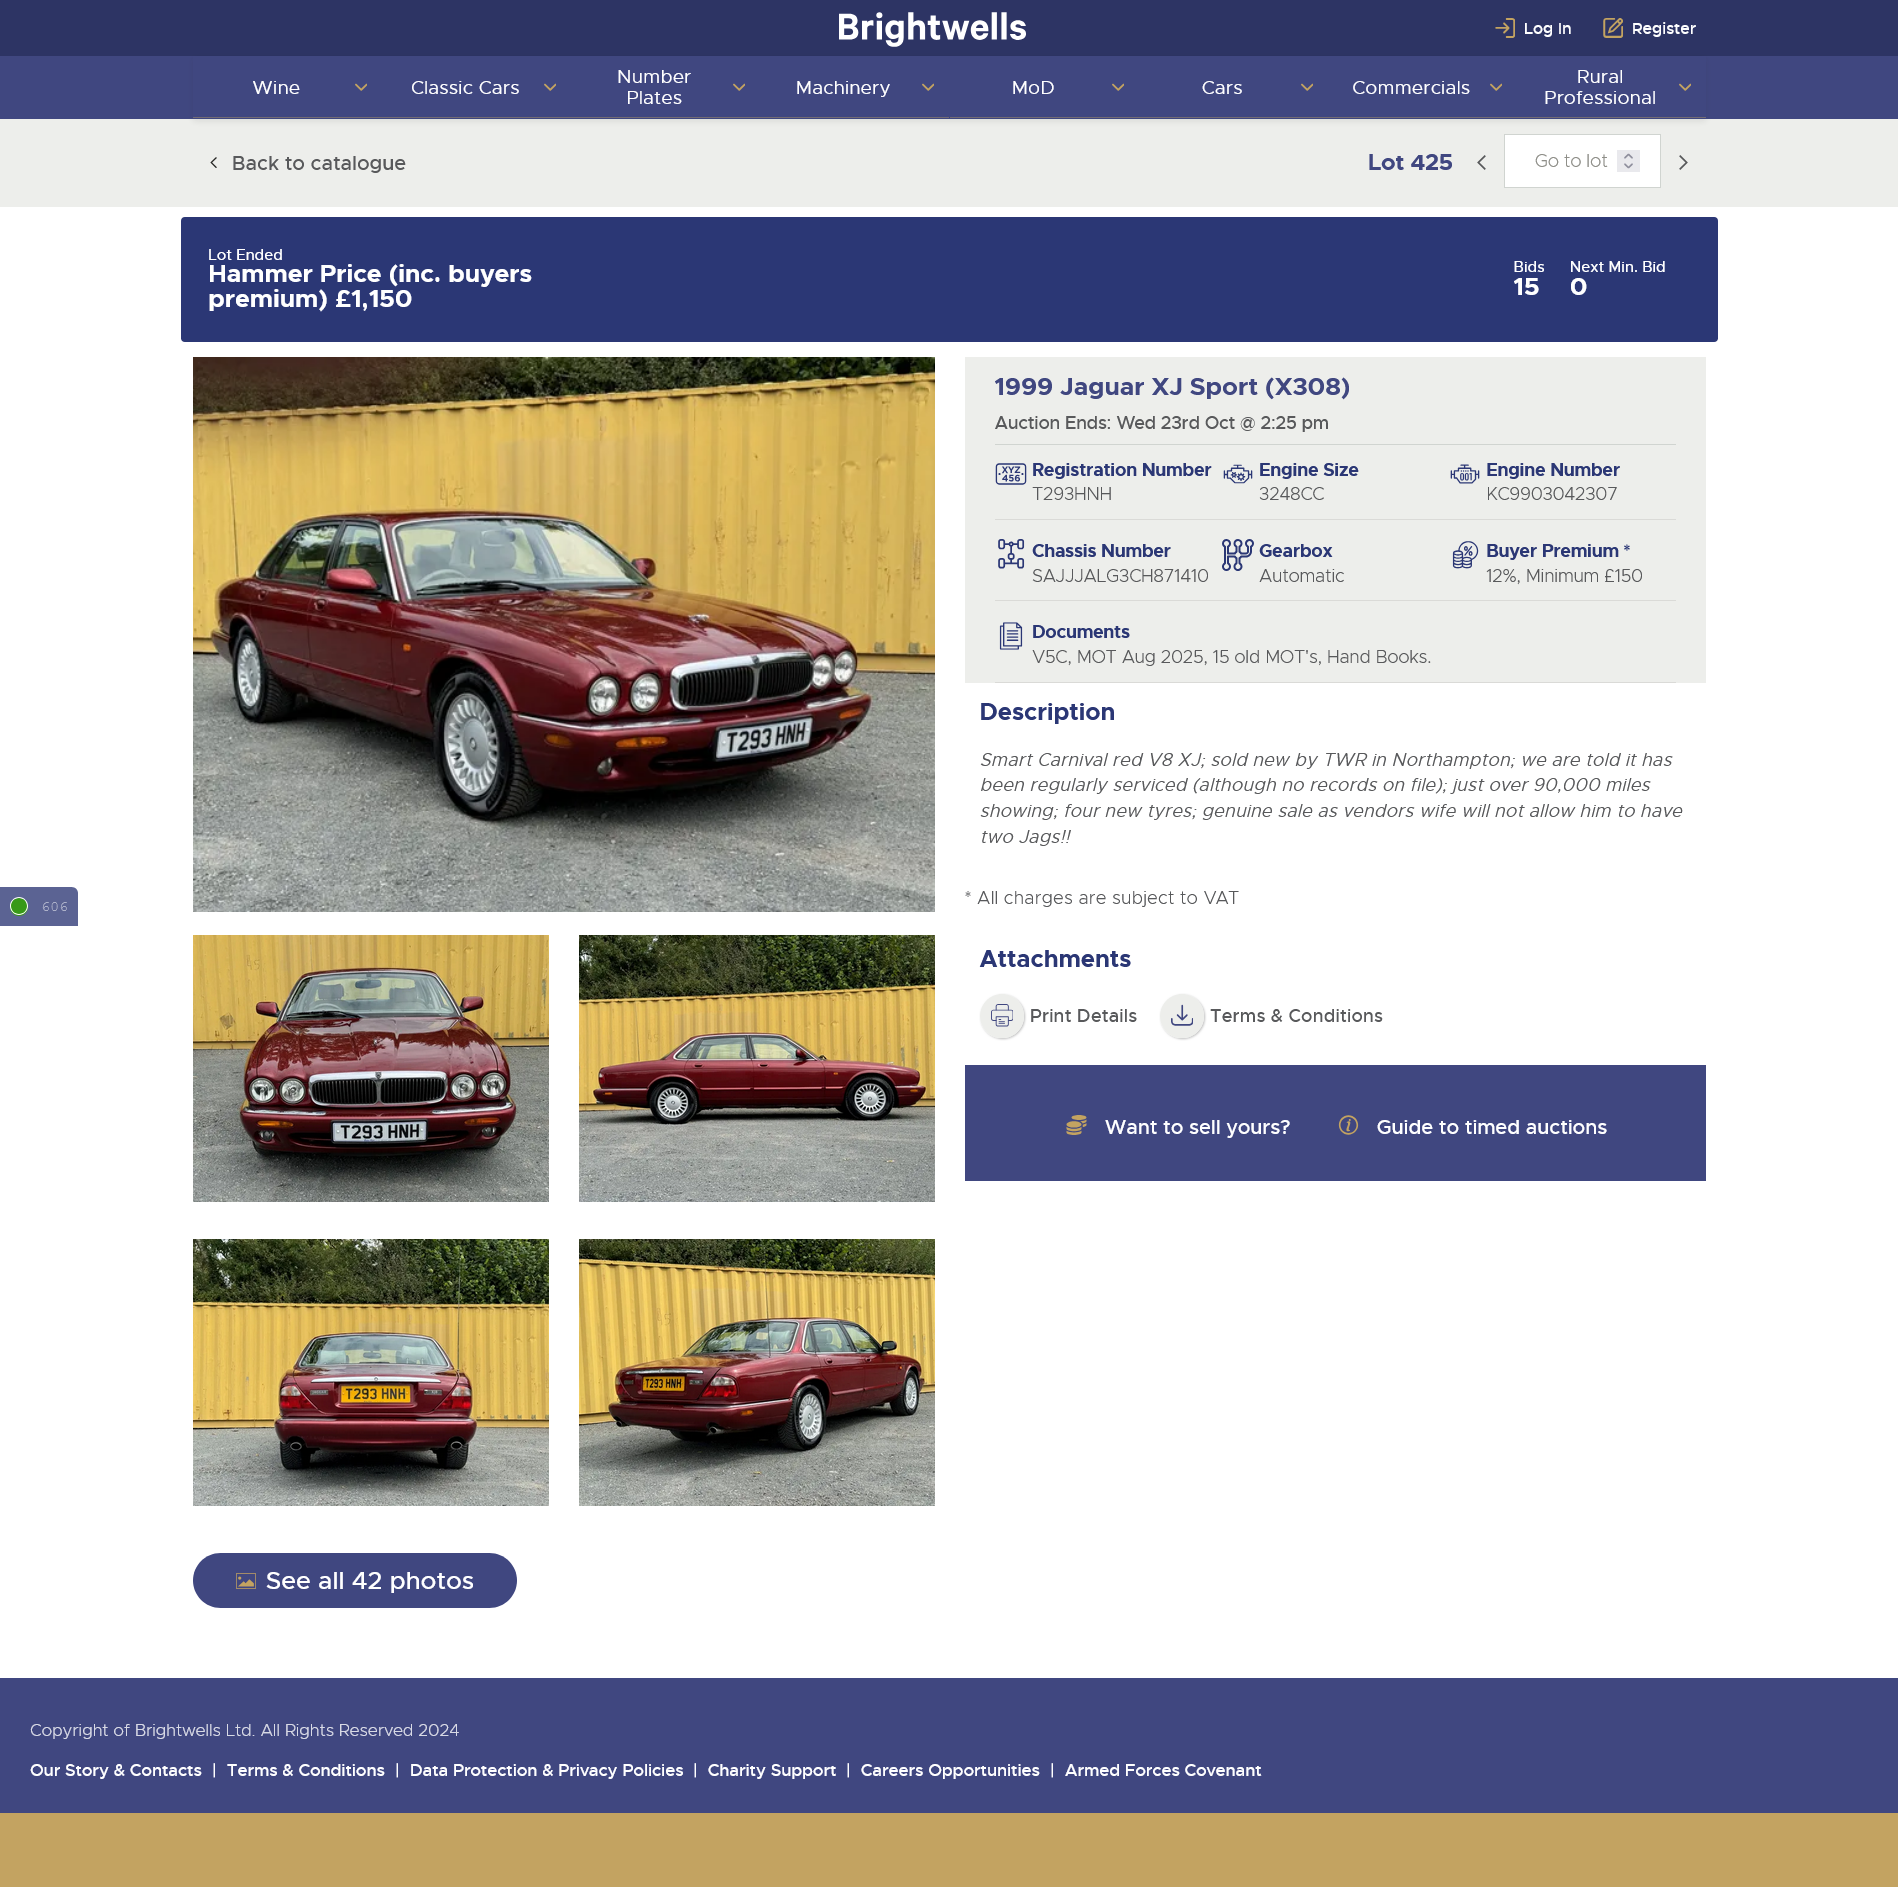Open Charity Support footer link
Viewport: 1898px width, 1887px height.
[772, 1770]
